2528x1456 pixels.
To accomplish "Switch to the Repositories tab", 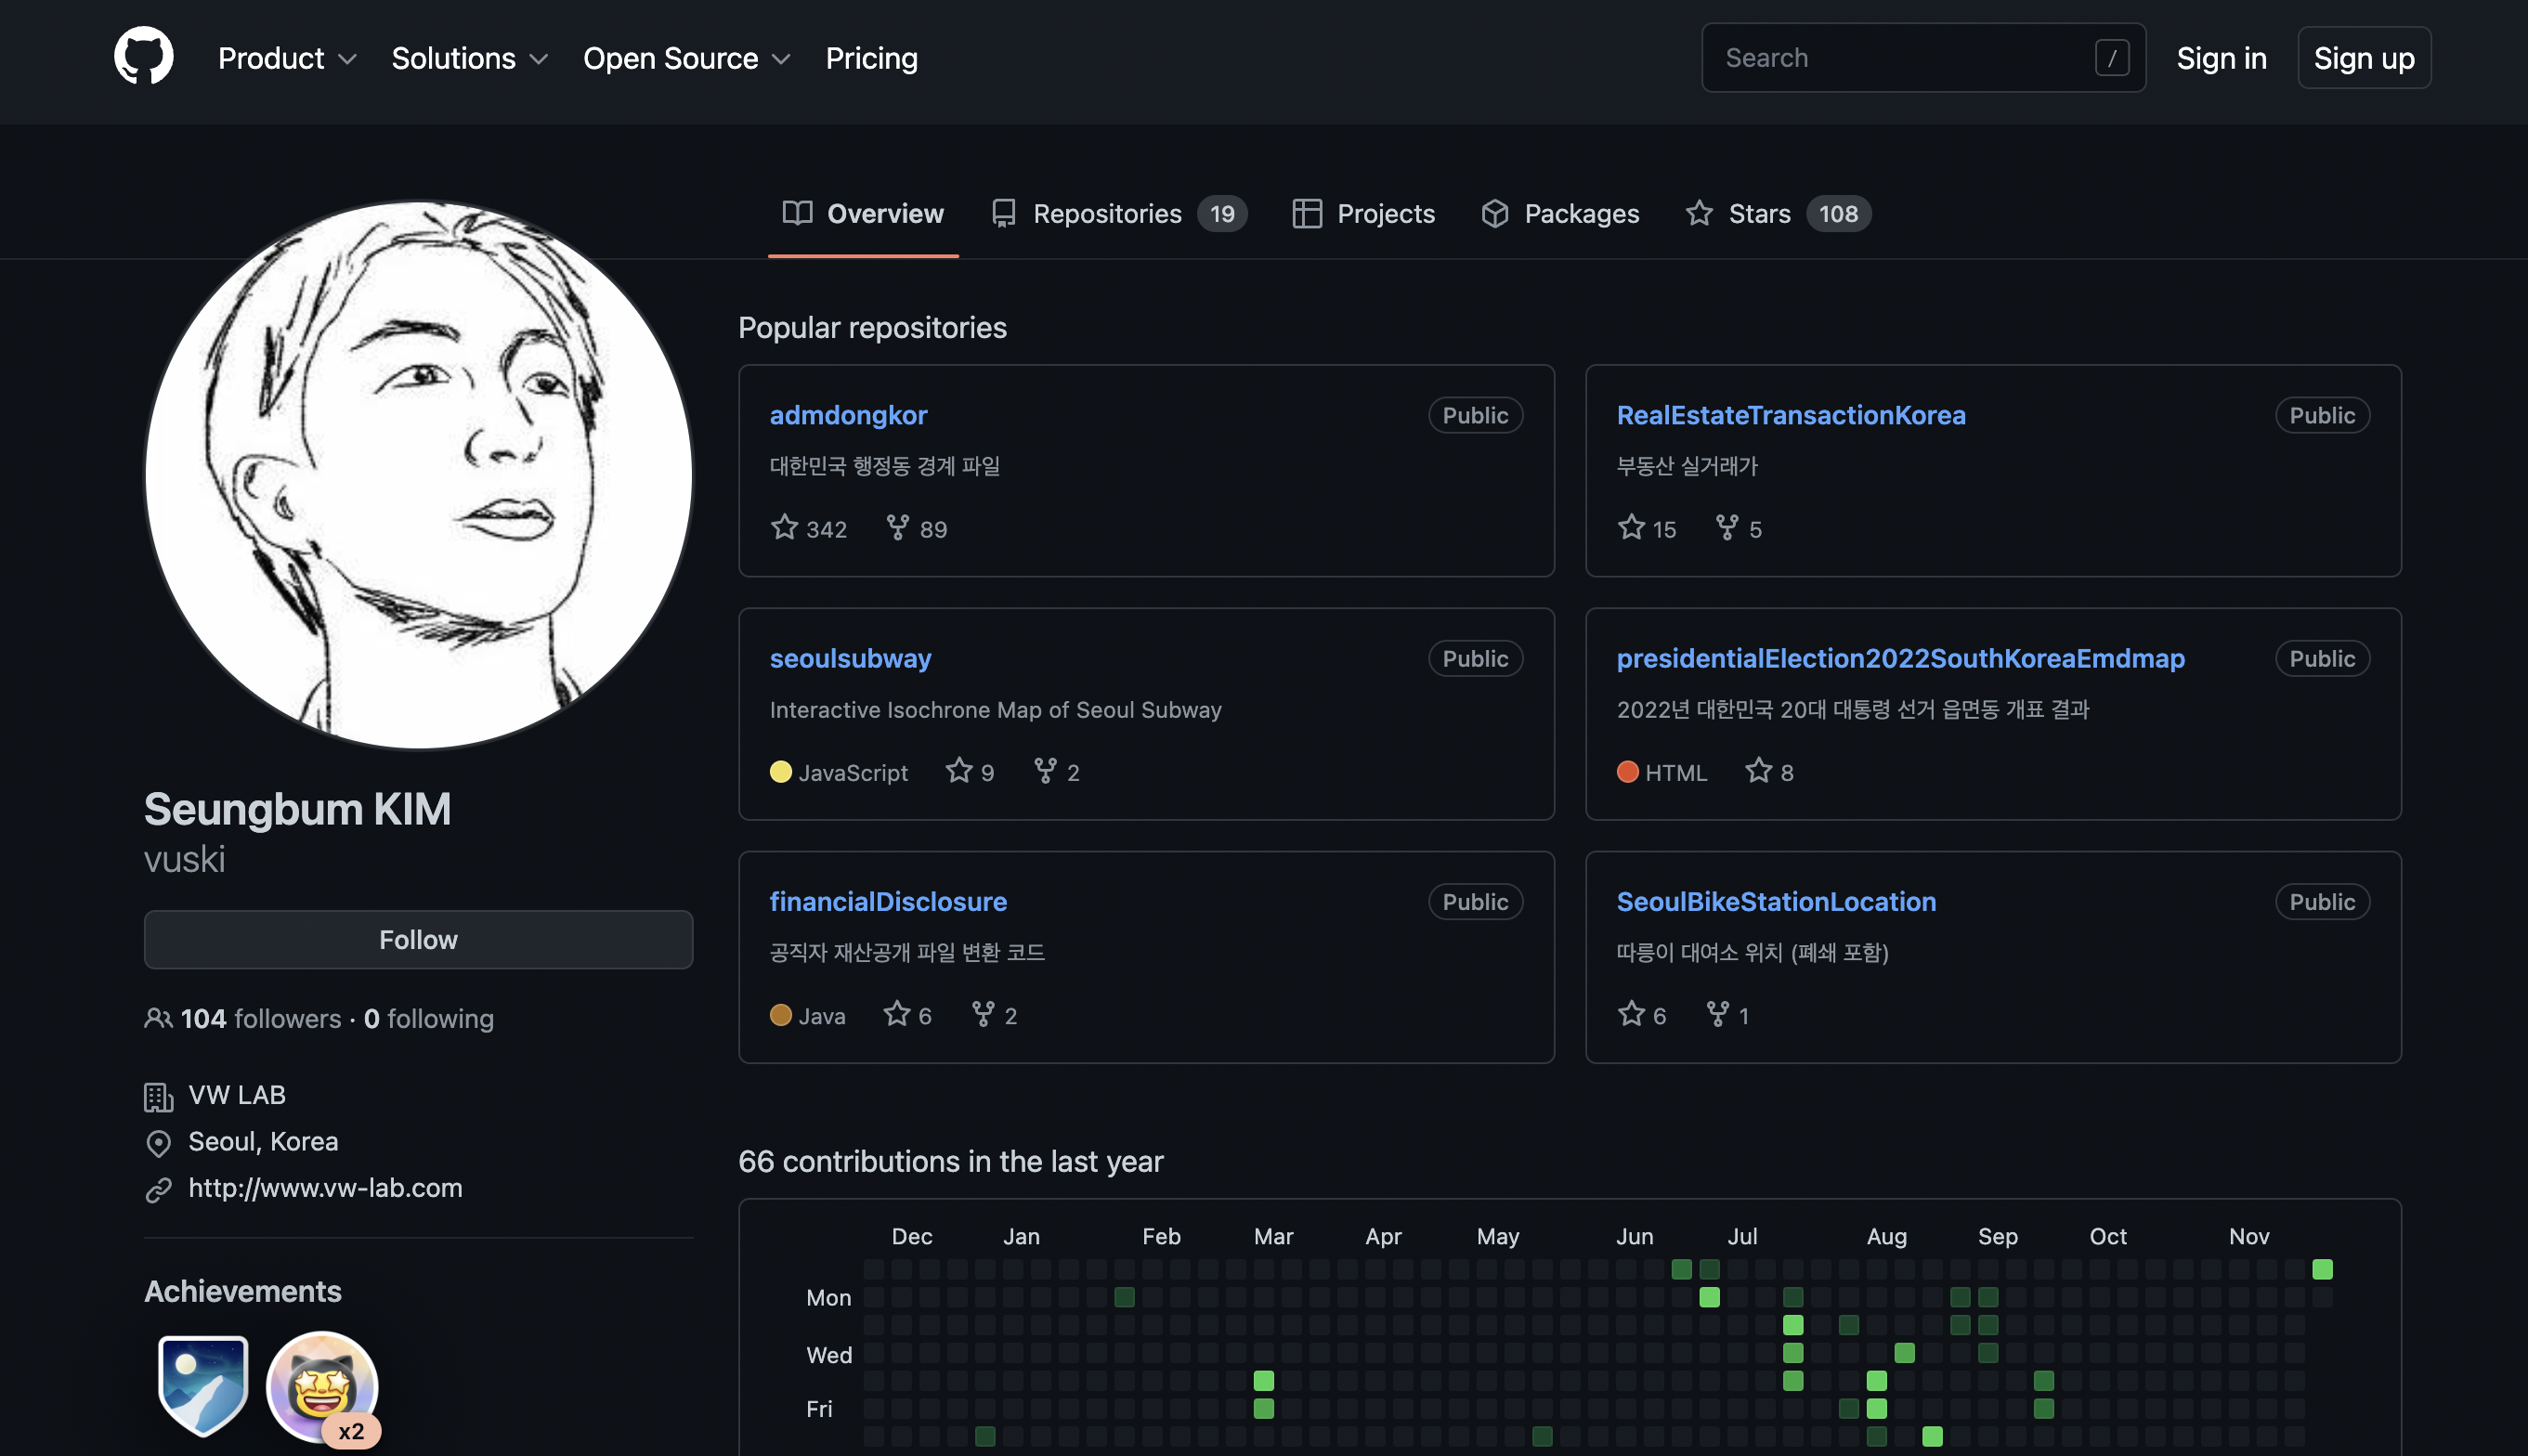I will (1118, 213).
